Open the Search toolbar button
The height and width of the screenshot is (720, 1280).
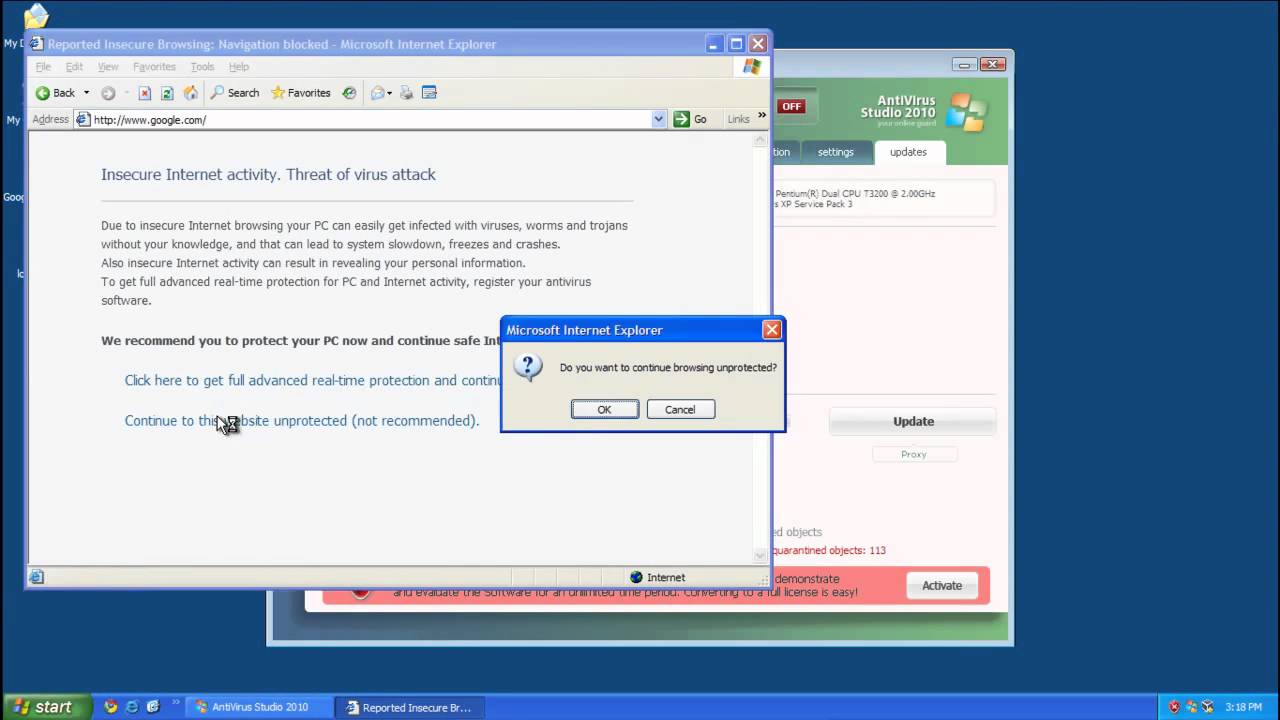(234, 93)
